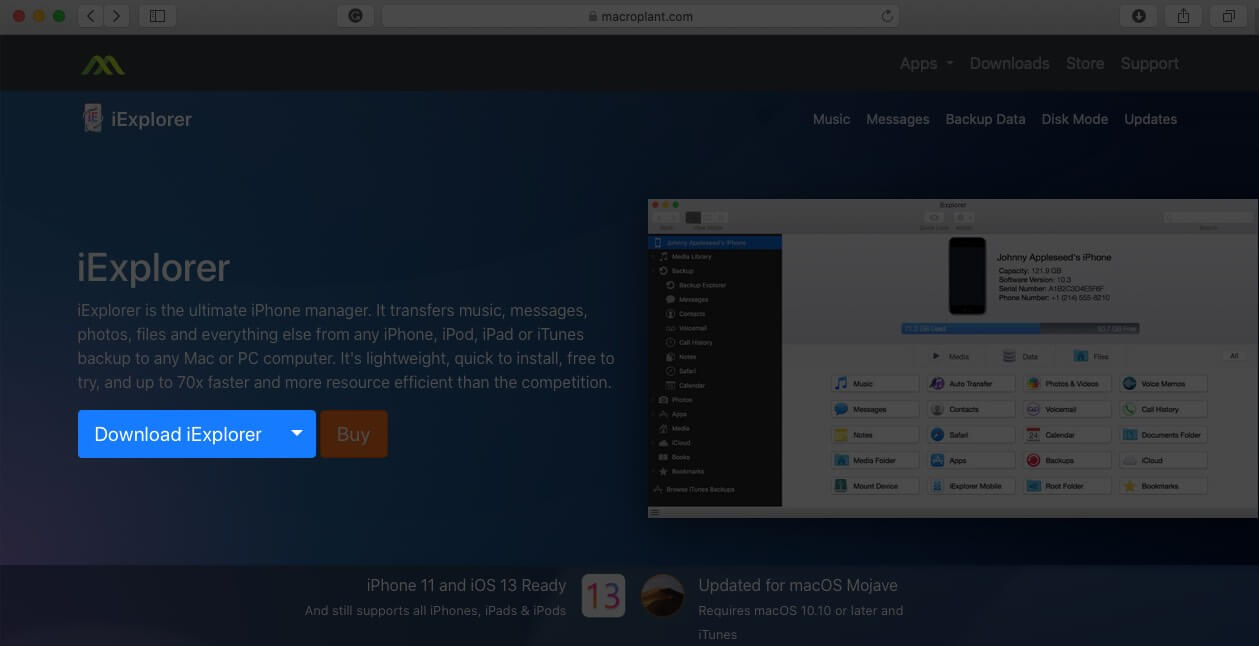Show the Safari sidebar
Image resolution: width=1259 pixels, height=646 pixels.
pyautogui.click(x=157, y=16)
